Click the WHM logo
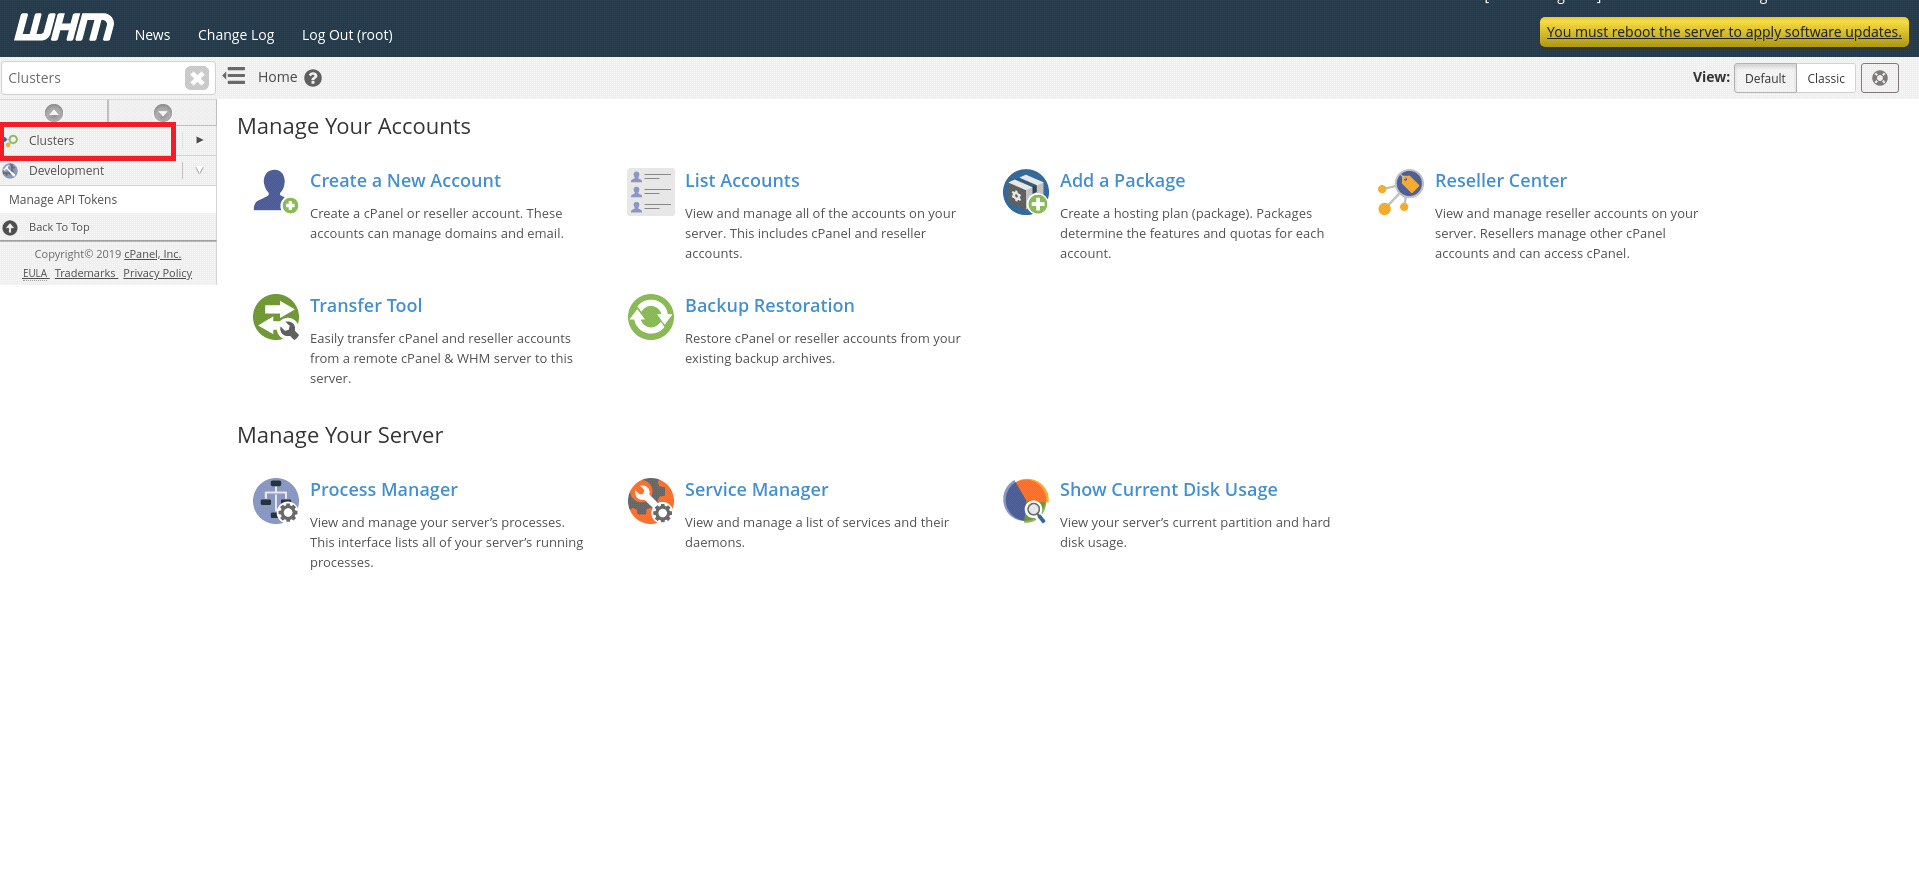The height and width of the screenshot is (876, 1919). [x=64, y=27]
